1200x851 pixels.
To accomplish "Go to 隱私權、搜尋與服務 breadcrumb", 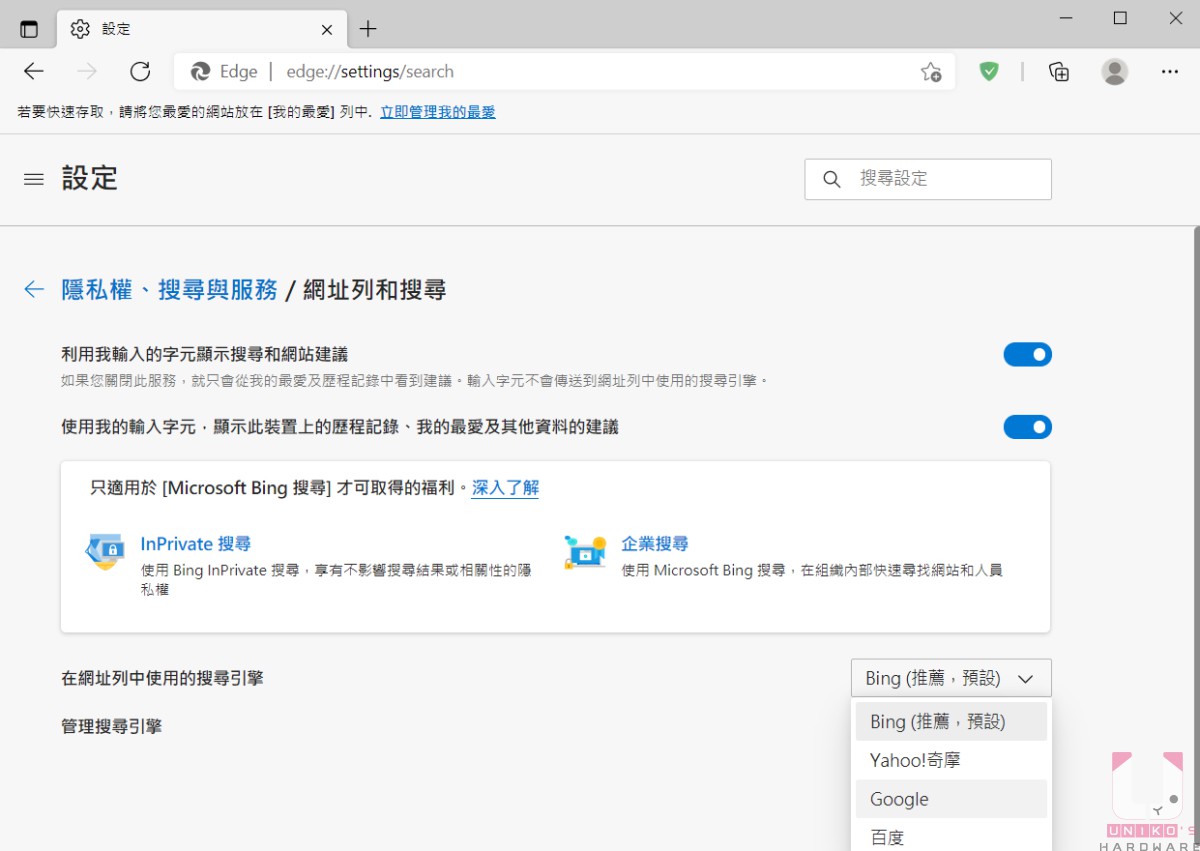I will click(169, 290).
